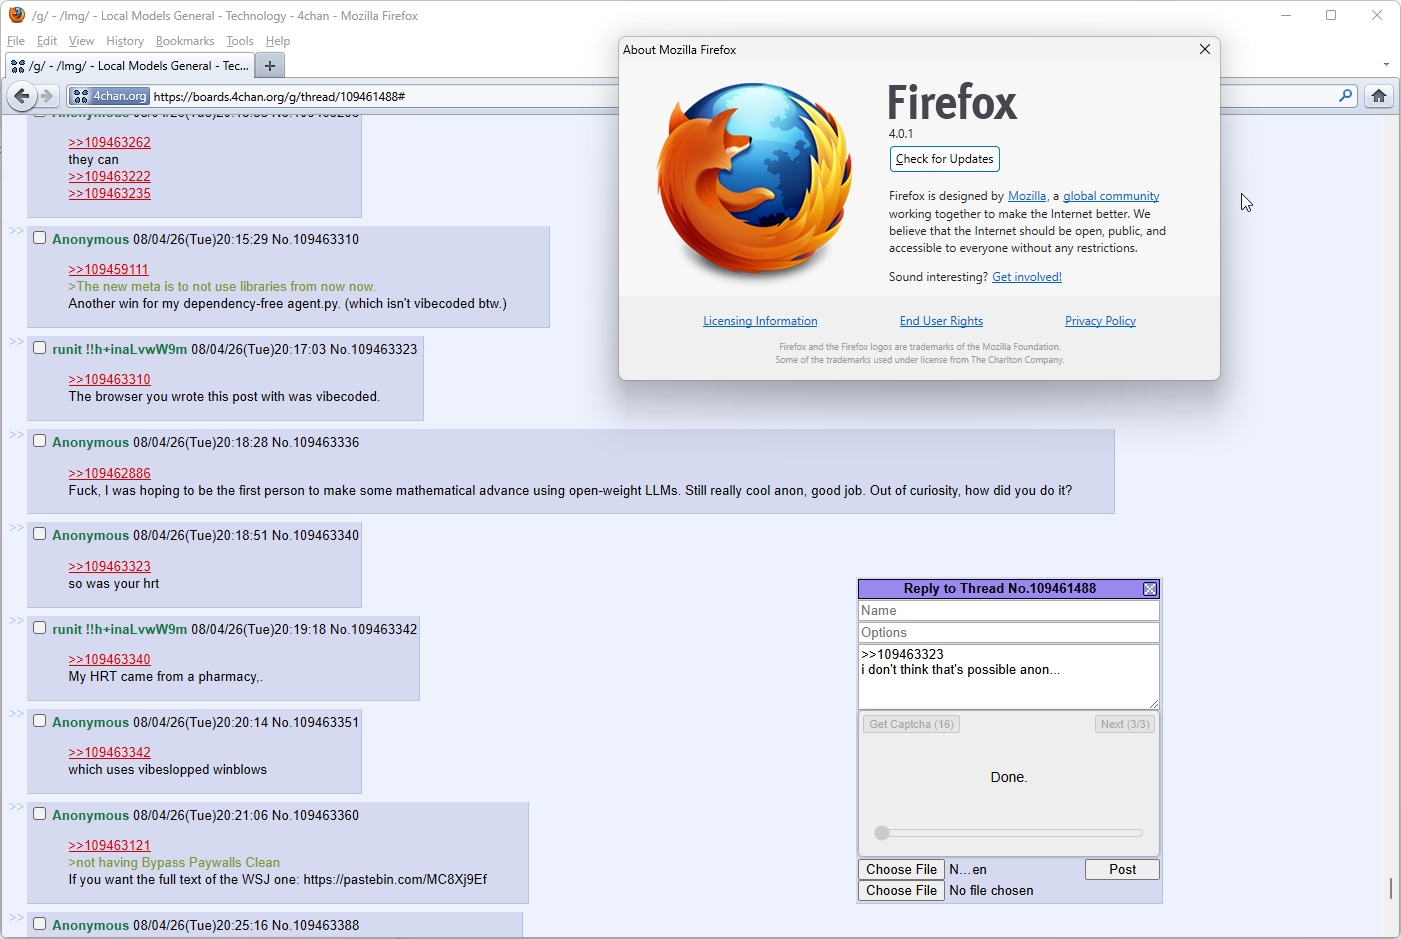Click the captcha slider handle
Screen dimensions: 1401x939
(882, 833)
